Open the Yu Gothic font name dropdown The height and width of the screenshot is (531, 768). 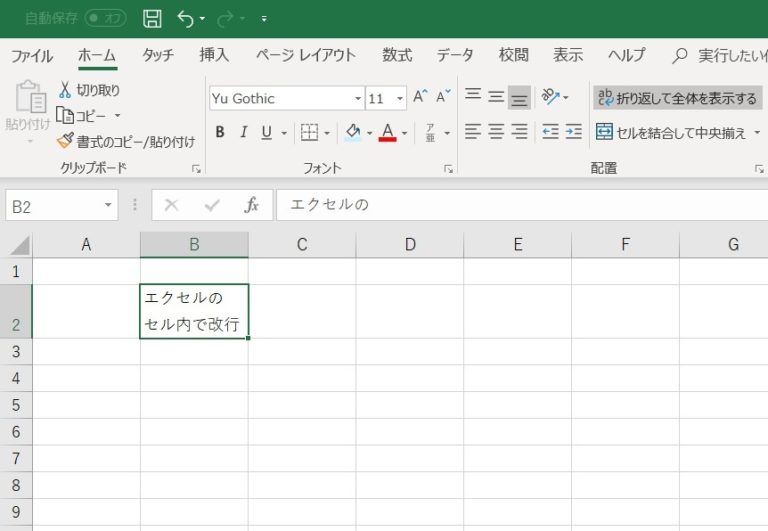358,99
